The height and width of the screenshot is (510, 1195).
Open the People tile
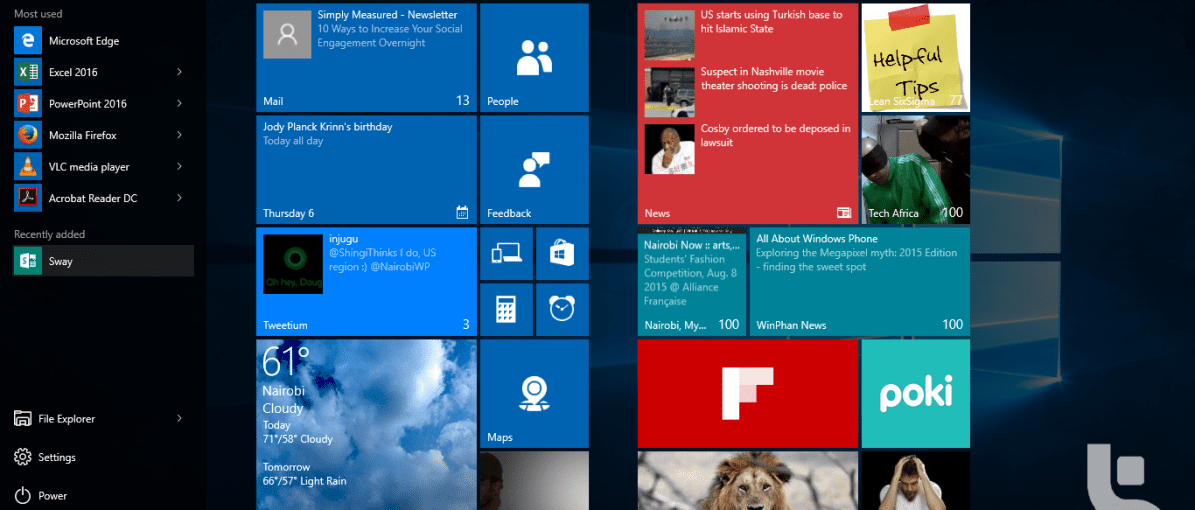coord(534,57)
